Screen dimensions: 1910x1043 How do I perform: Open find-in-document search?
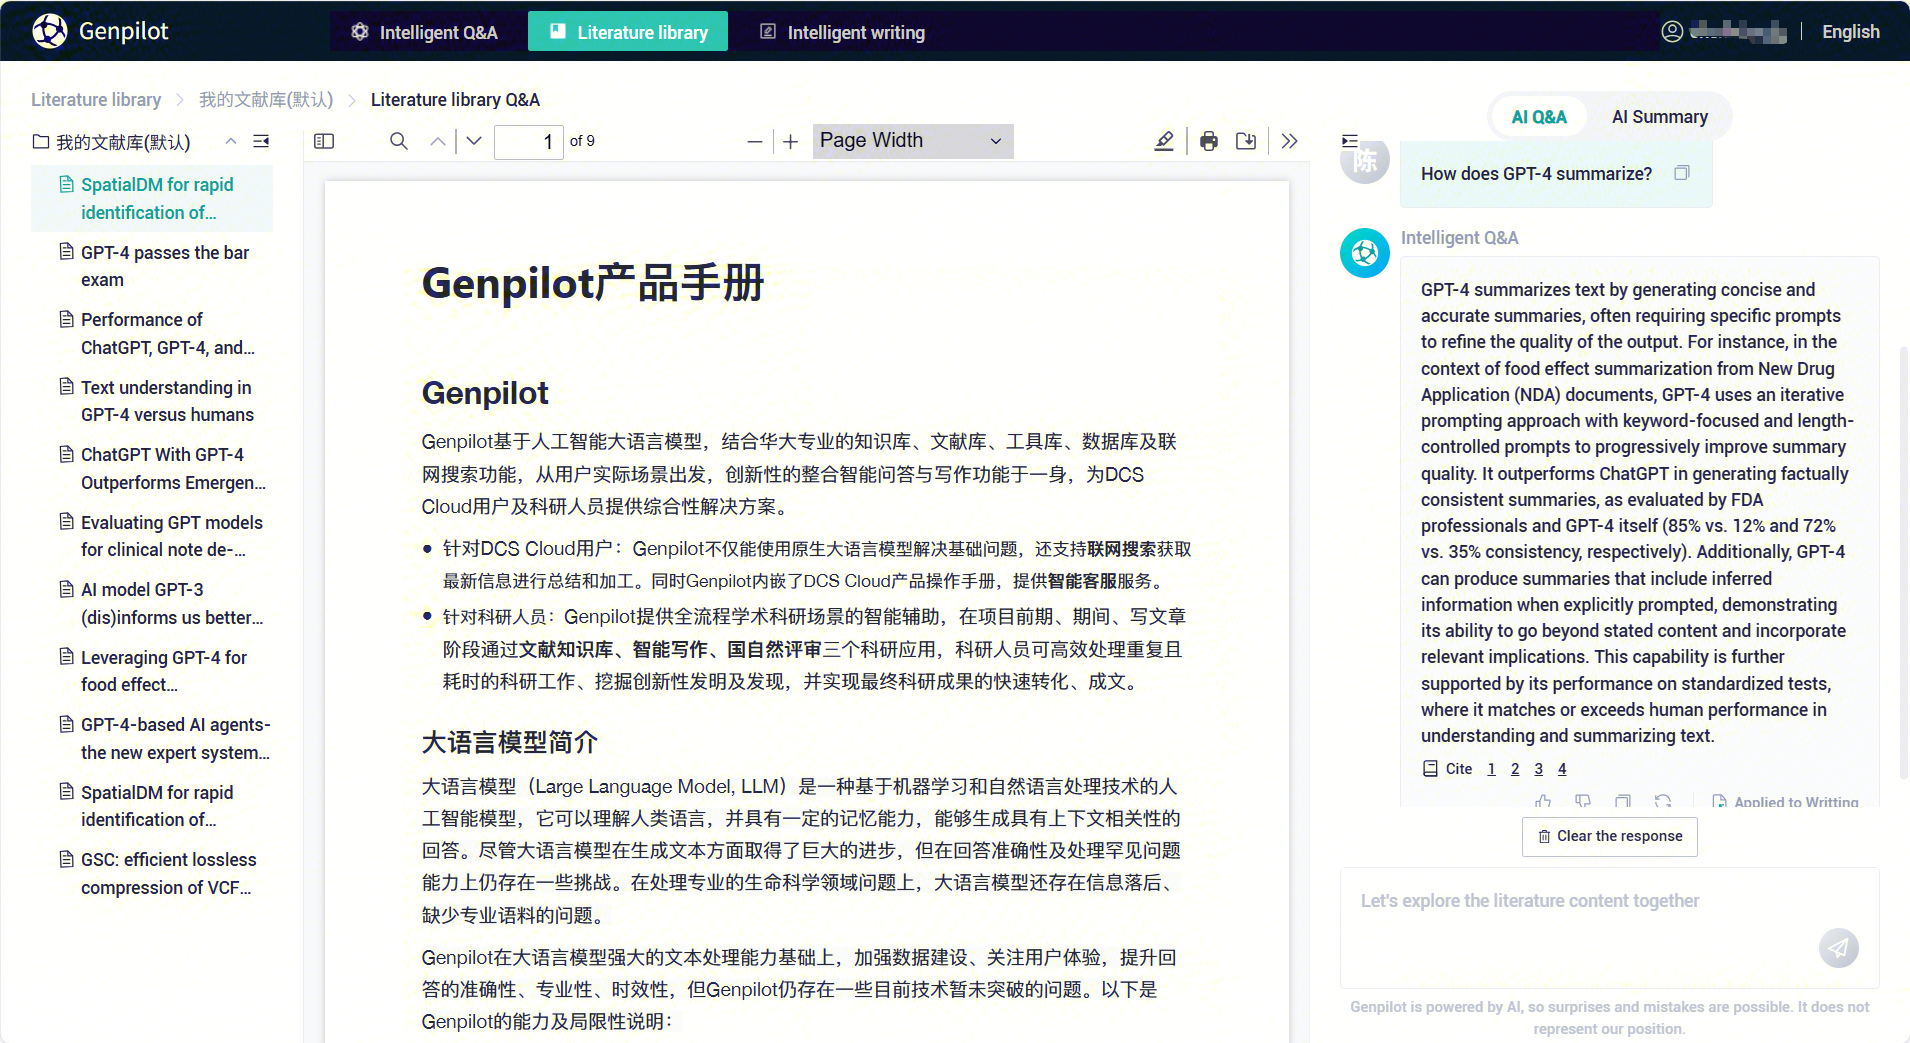(x=398, y=141)
